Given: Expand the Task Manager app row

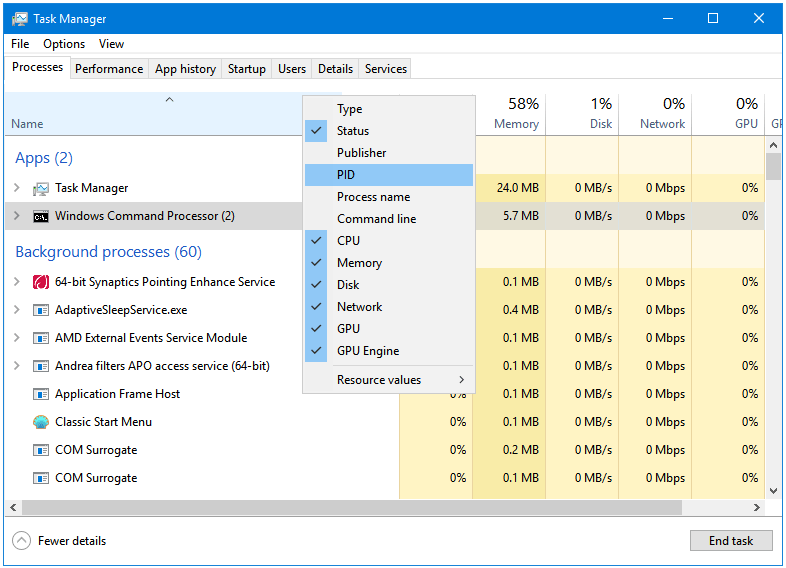Looking at the screenshot, I should pyautogui.click(x=17, y=188).
